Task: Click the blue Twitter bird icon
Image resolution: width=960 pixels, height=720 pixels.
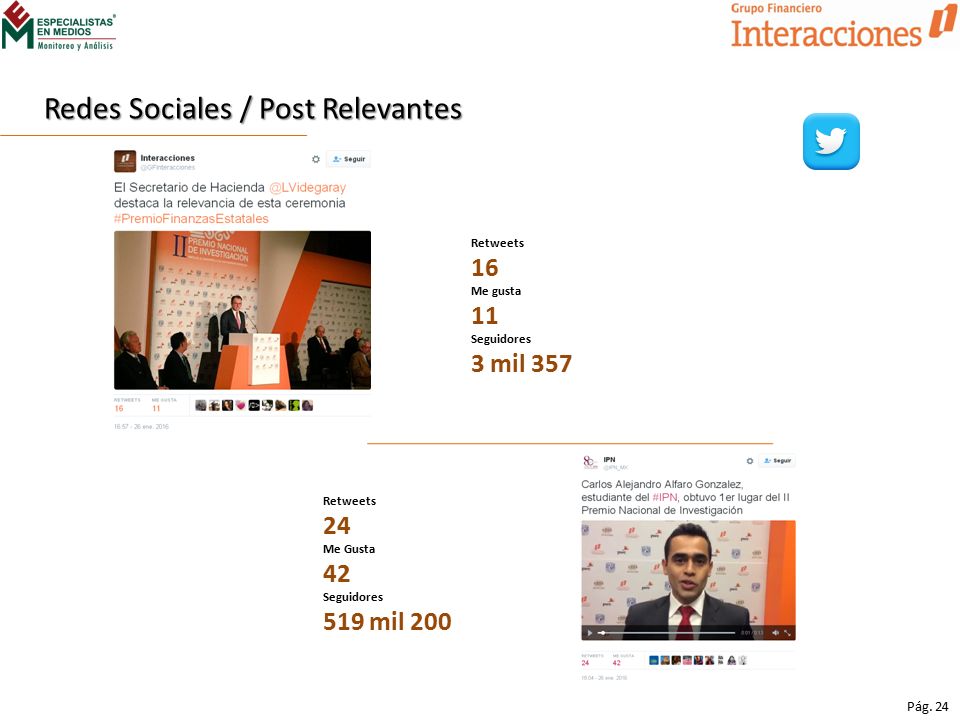Action: pos(831,141)
